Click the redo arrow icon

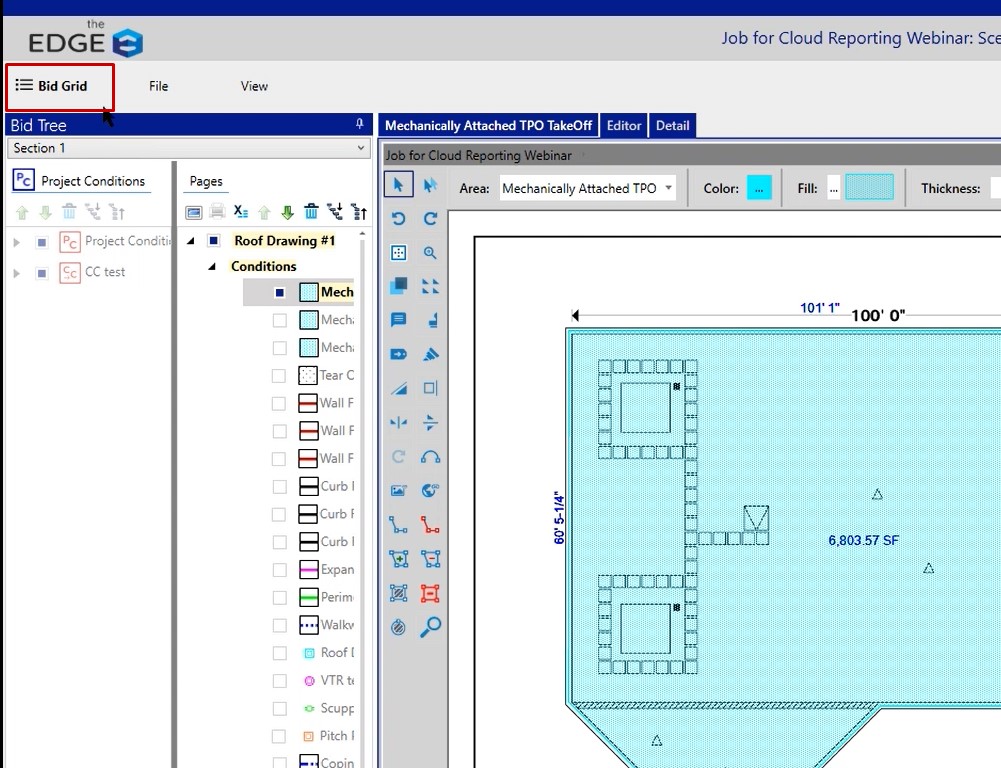pyautogui.click(x=431, y=219)
